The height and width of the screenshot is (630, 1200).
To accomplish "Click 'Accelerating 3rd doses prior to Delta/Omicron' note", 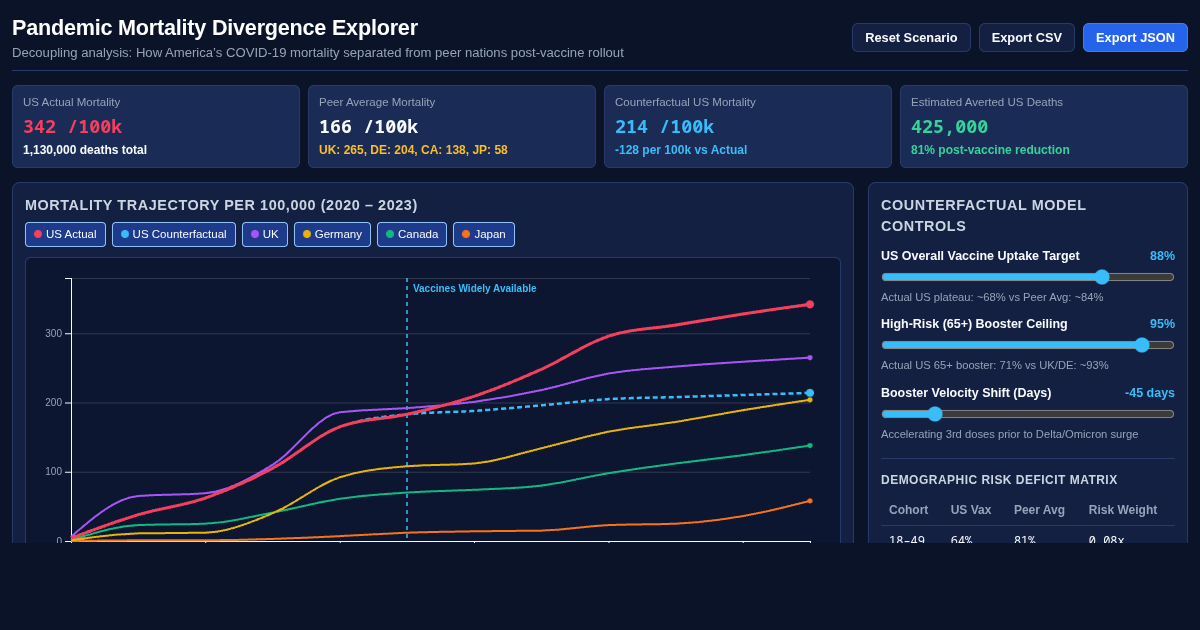I will point(1010,434).
